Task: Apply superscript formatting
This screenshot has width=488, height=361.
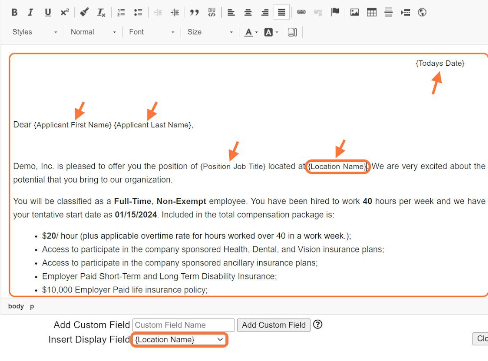Action: click(64, 13)
